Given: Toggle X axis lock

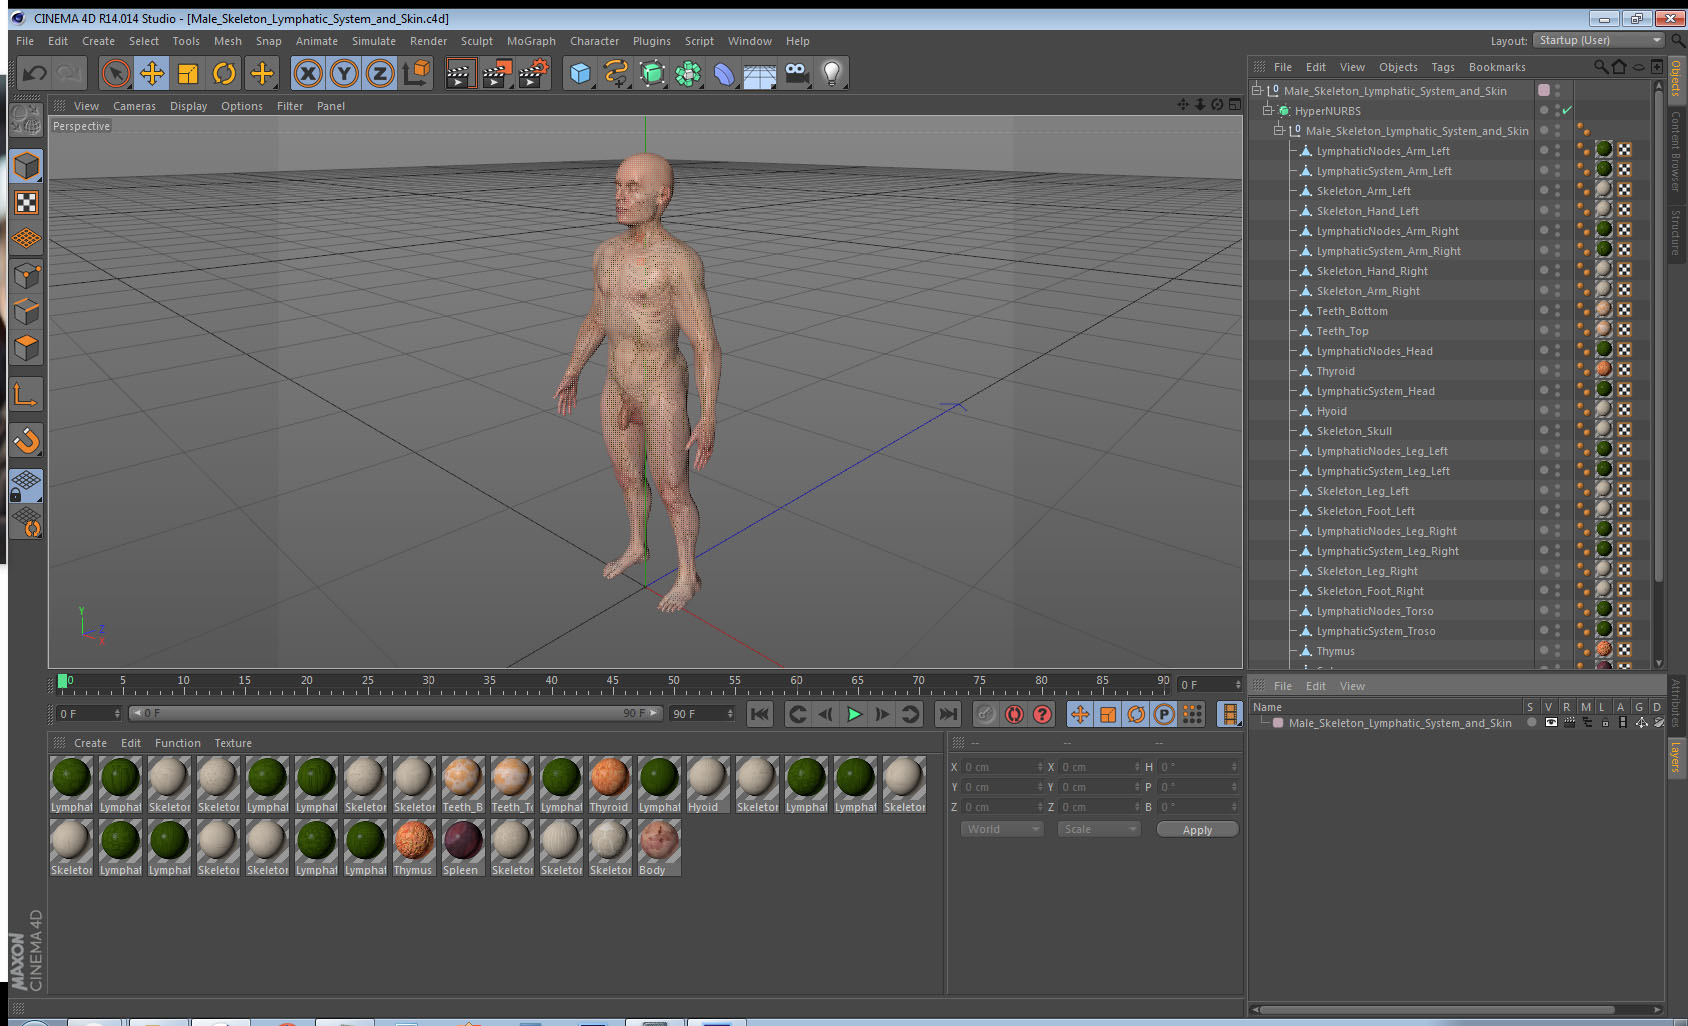Looking at the screenshot, I should pyautogui.click(x=308, y=73).
